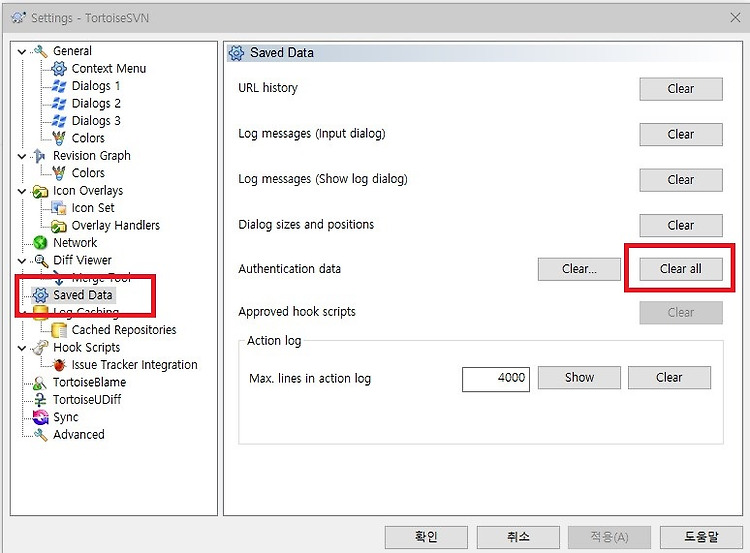Screen dimensions: 750x553
Task: Click the Overlay Handlers icon
Action: point(59,225)
